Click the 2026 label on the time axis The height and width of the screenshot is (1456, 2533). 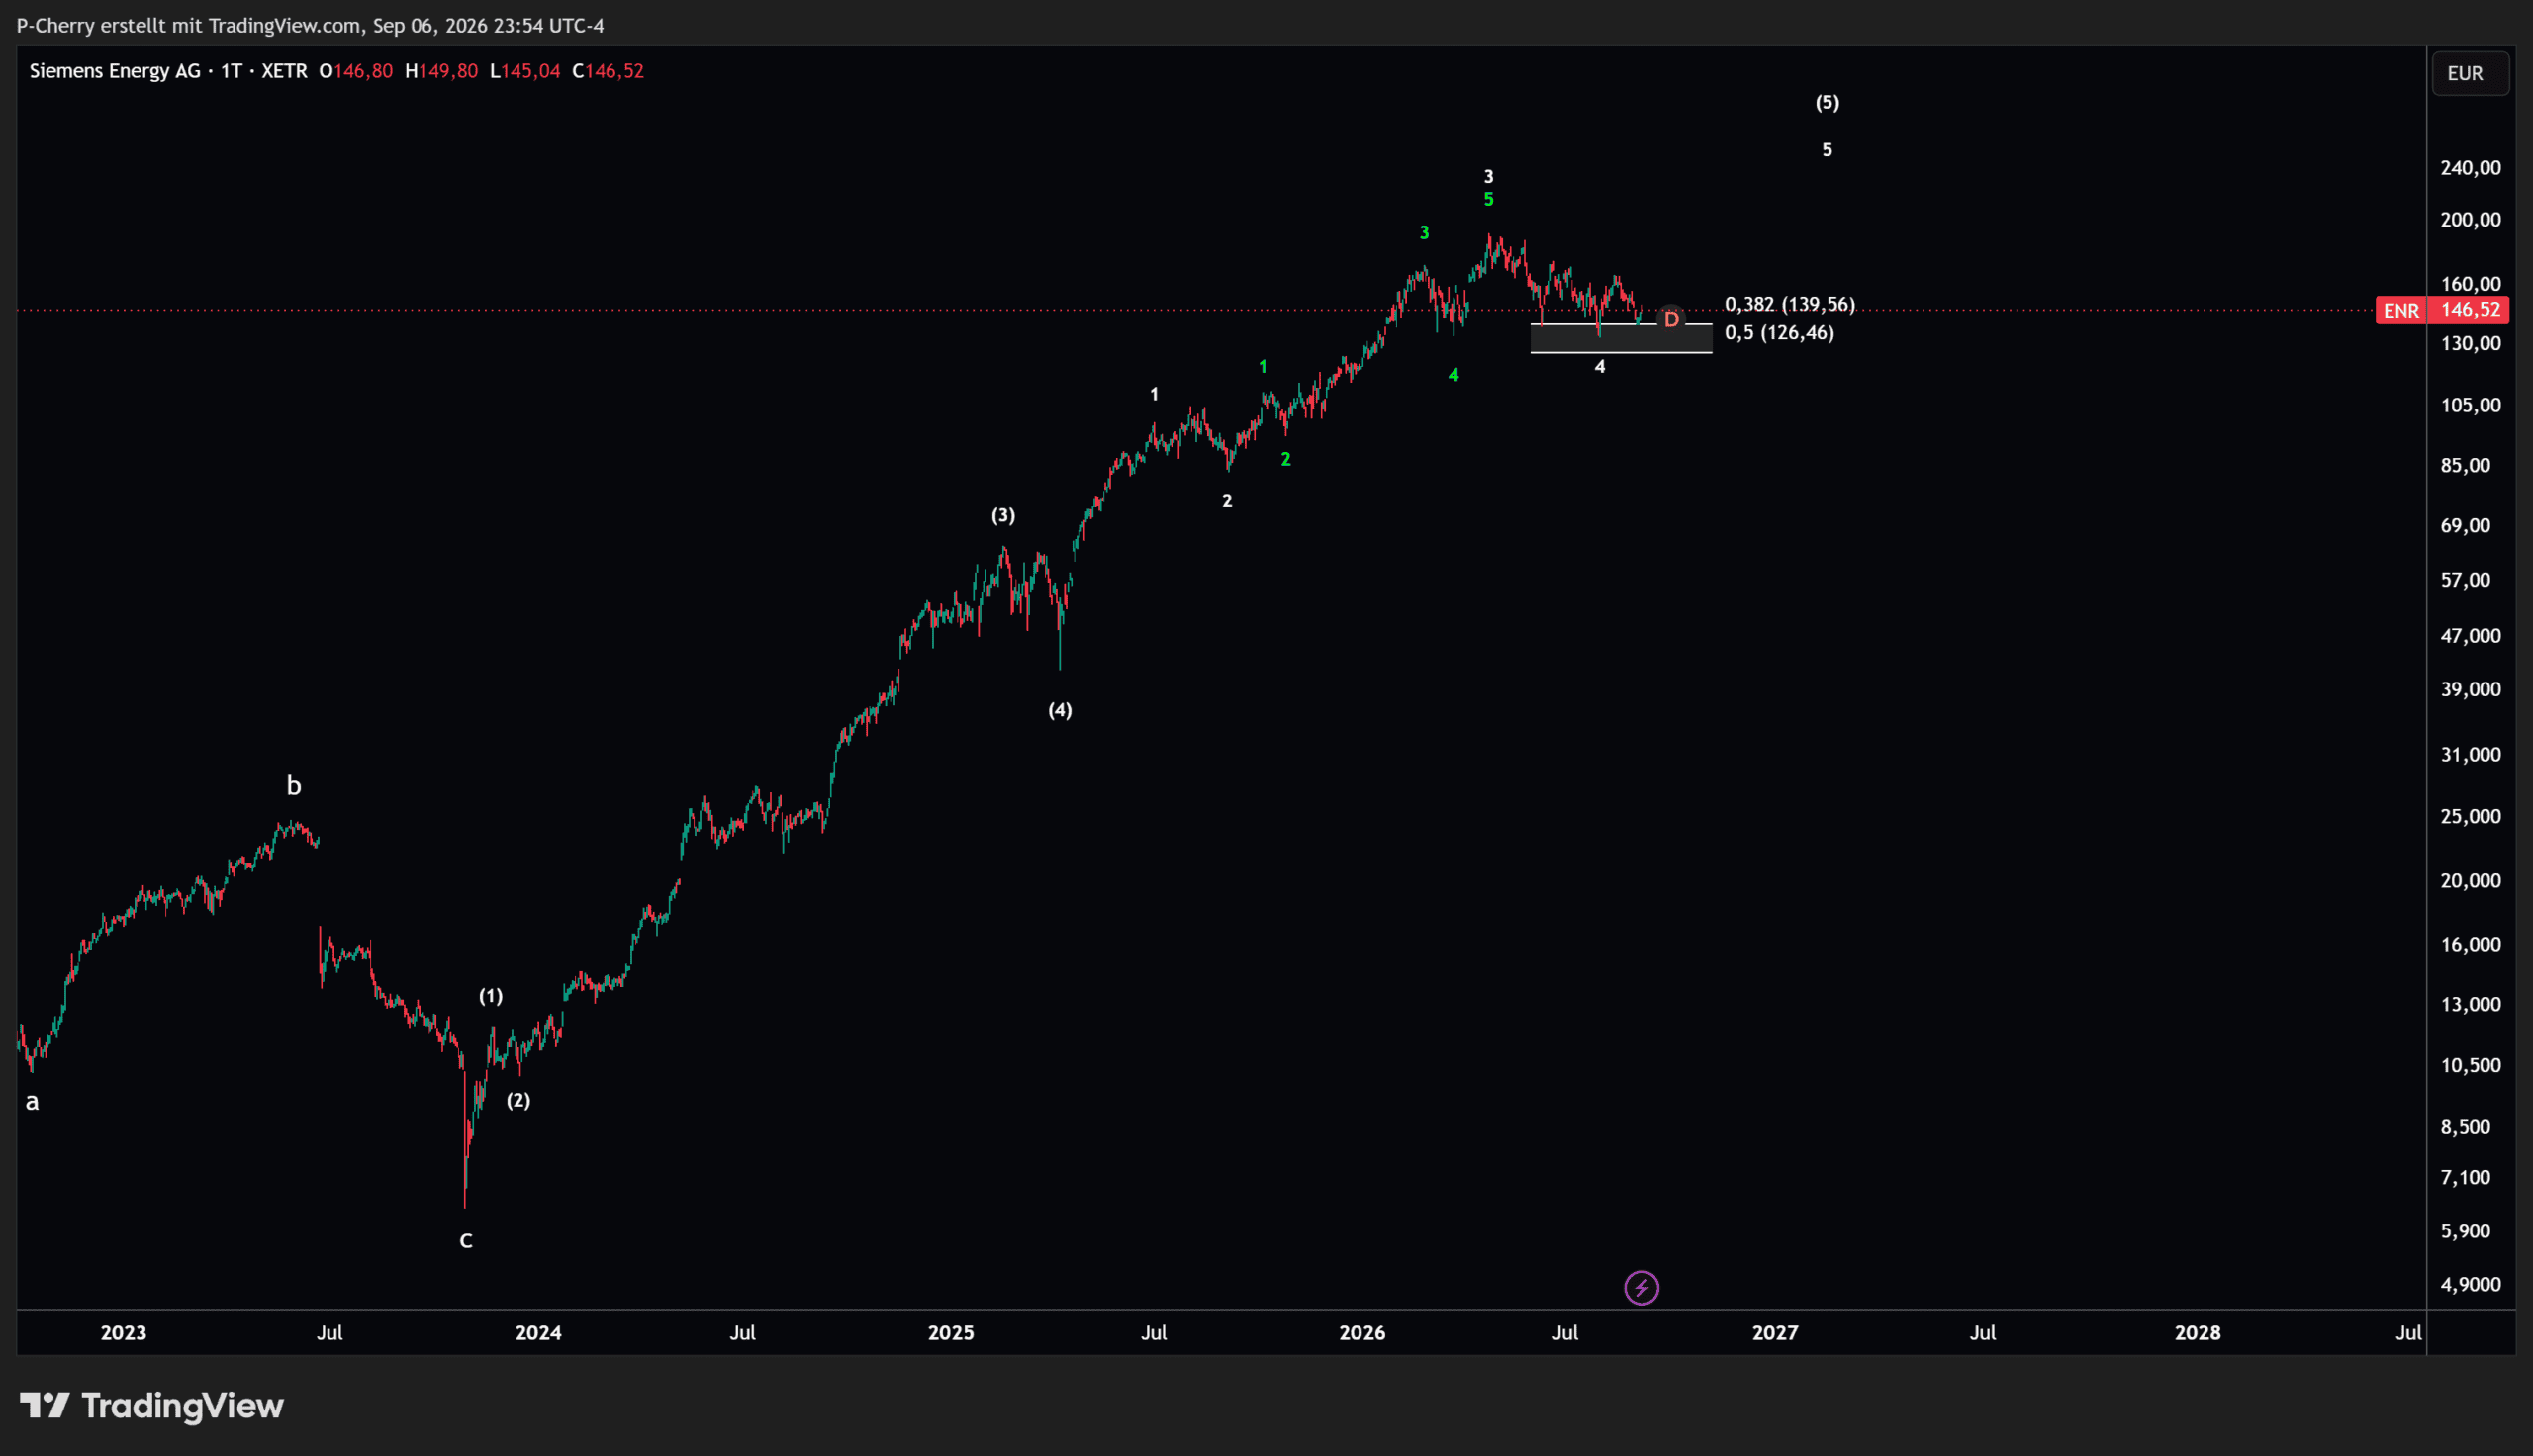[x=1362, y=1333]
